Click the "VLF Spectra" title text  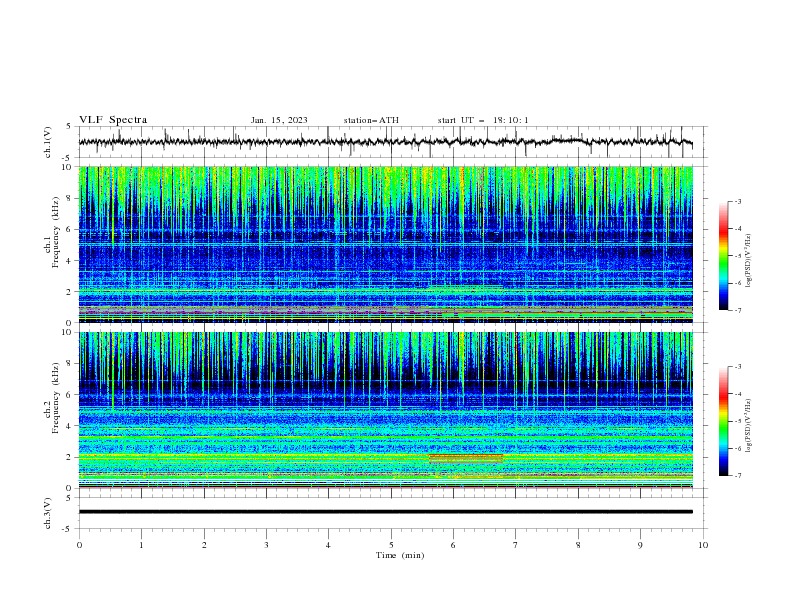(113, 120)
